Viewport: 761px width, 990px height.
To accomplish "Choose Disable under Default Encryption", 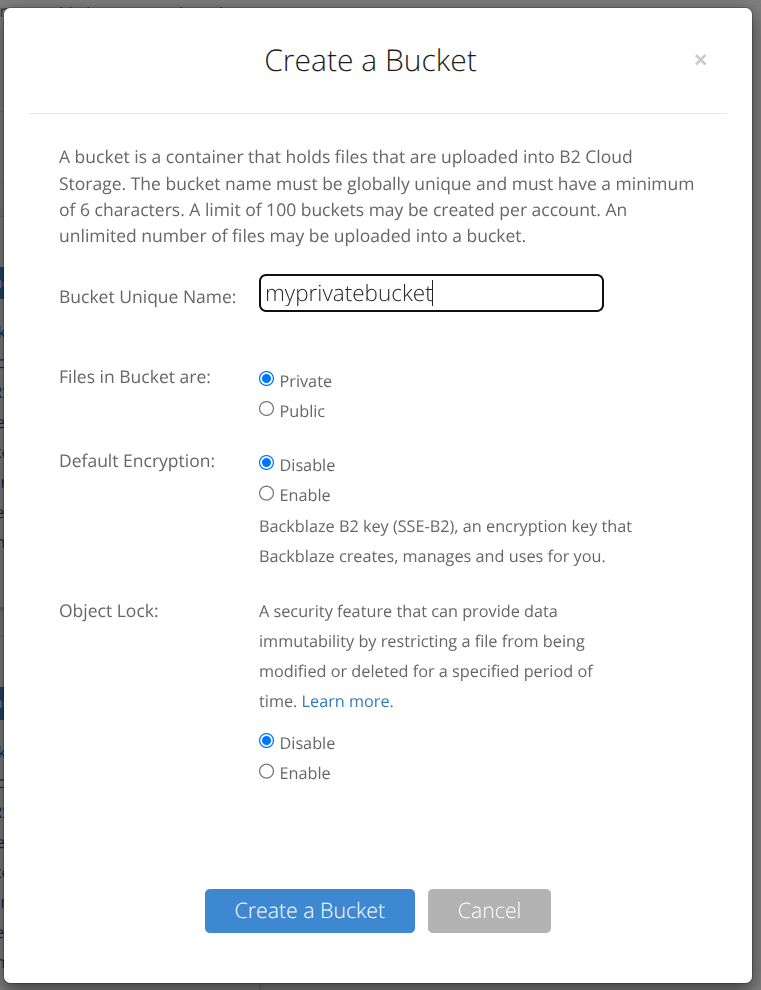I will (x=266, y=463).
